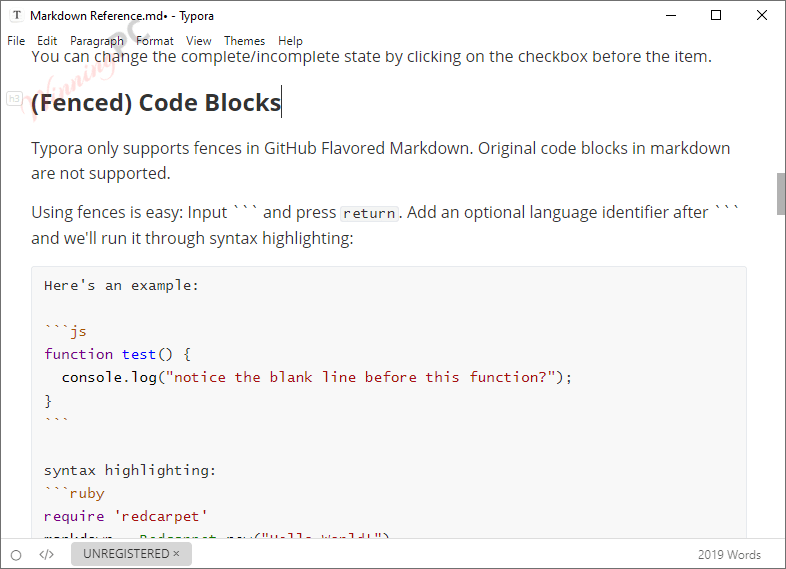The width and height of the screenshot is (786, 569).
Task: Click the 'console.log' line in code block
Action: pyautogui.click(x=300, y=377)
